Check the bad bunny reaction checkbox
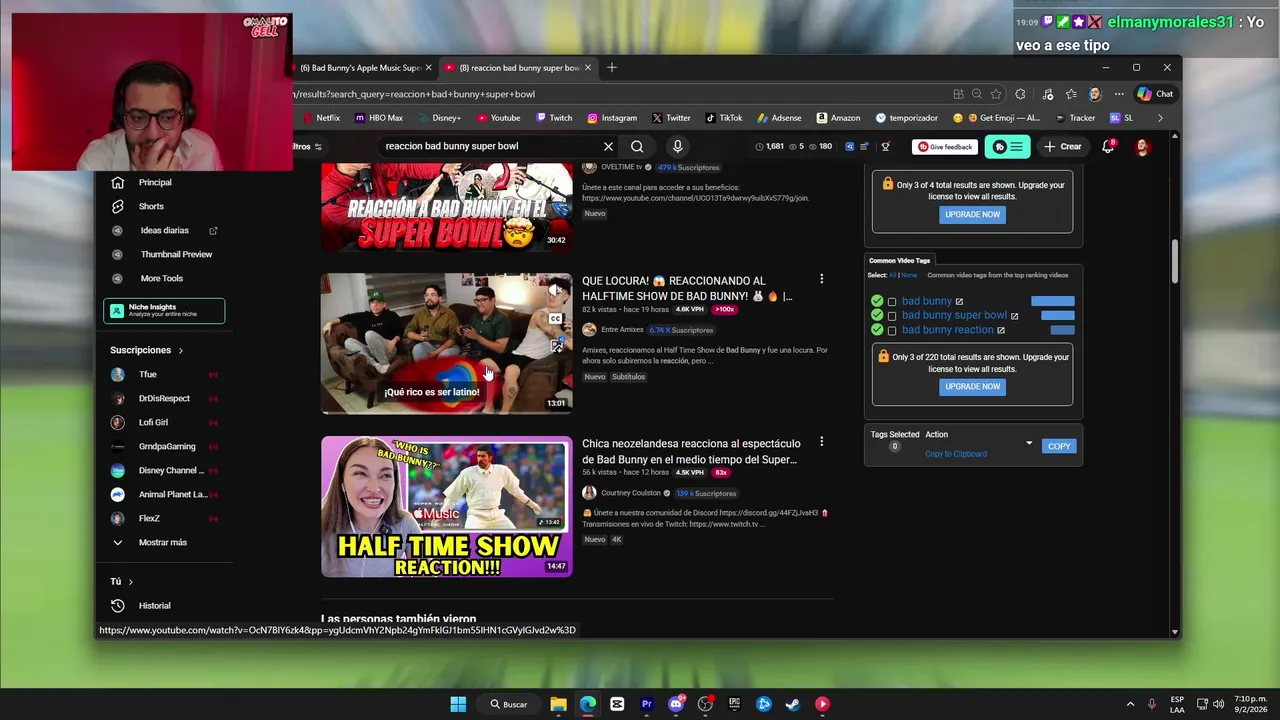 (892, 330)
